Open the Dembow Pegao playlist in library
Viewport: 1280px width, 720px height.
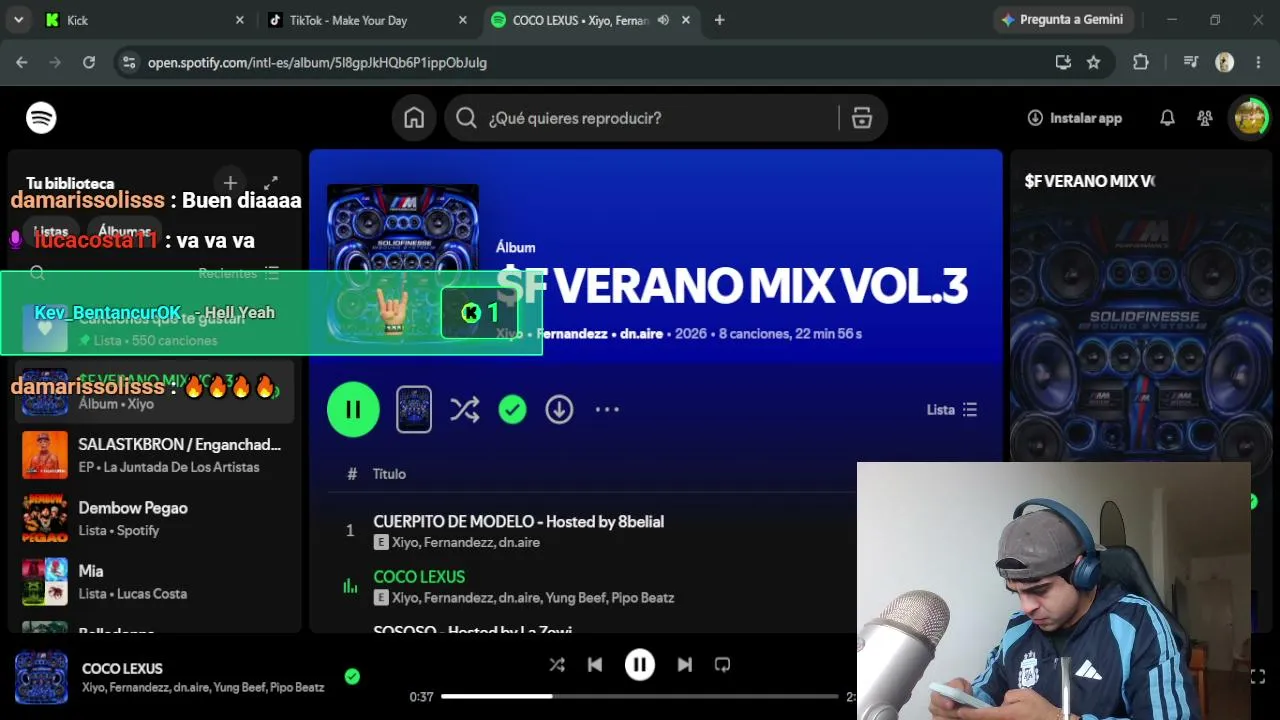click(x=155, y=518)
